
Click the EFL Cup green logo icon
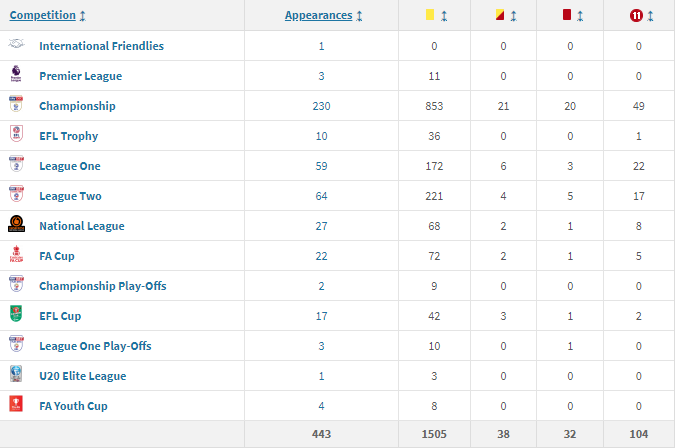click(x=16, y=315)
